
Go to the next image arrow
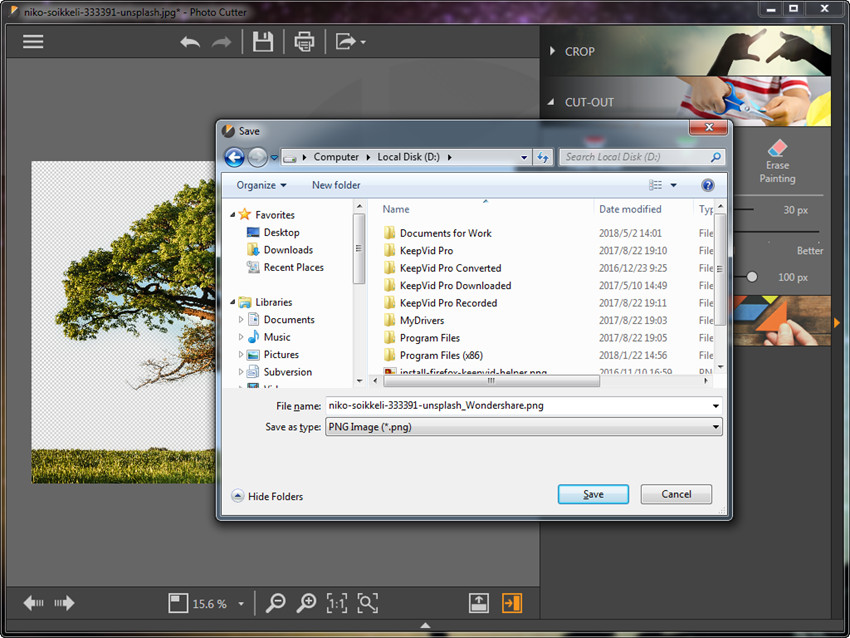point(64,603)
